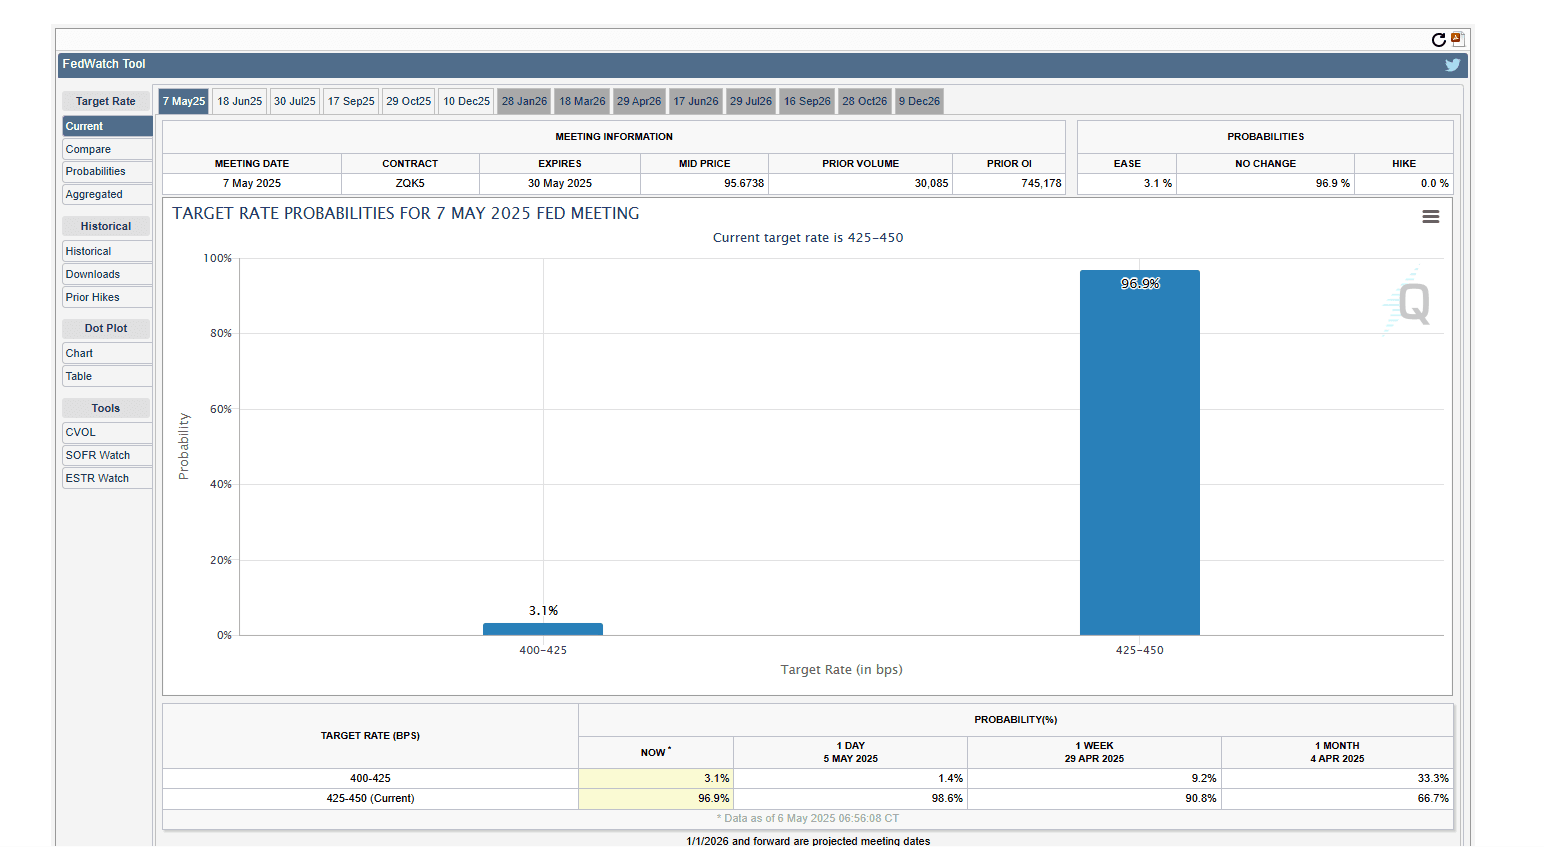Viewport: 1544px width, 847px height.
Task: Switch to the 17 Sep25 meeting tab
Action: coord(351,101)
